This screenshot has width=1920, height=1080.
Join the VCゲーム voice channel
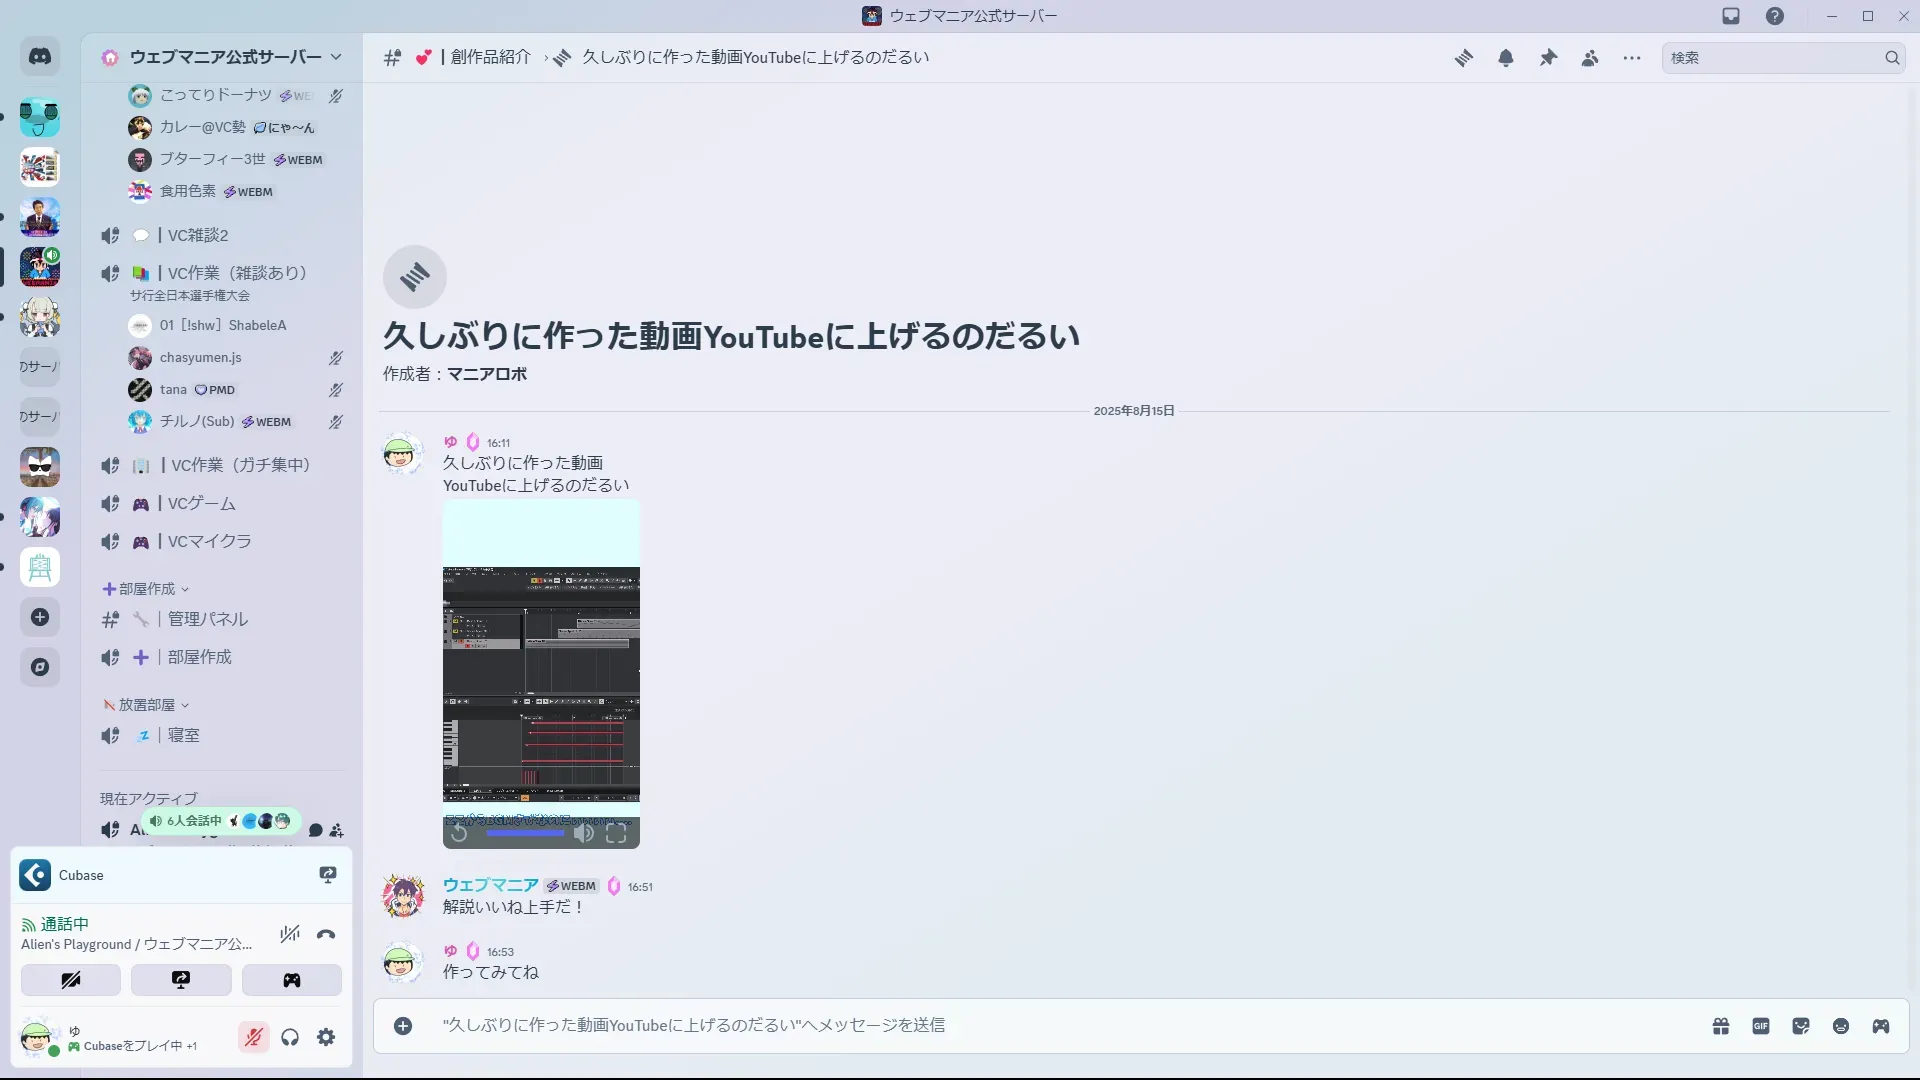[201, 503]
